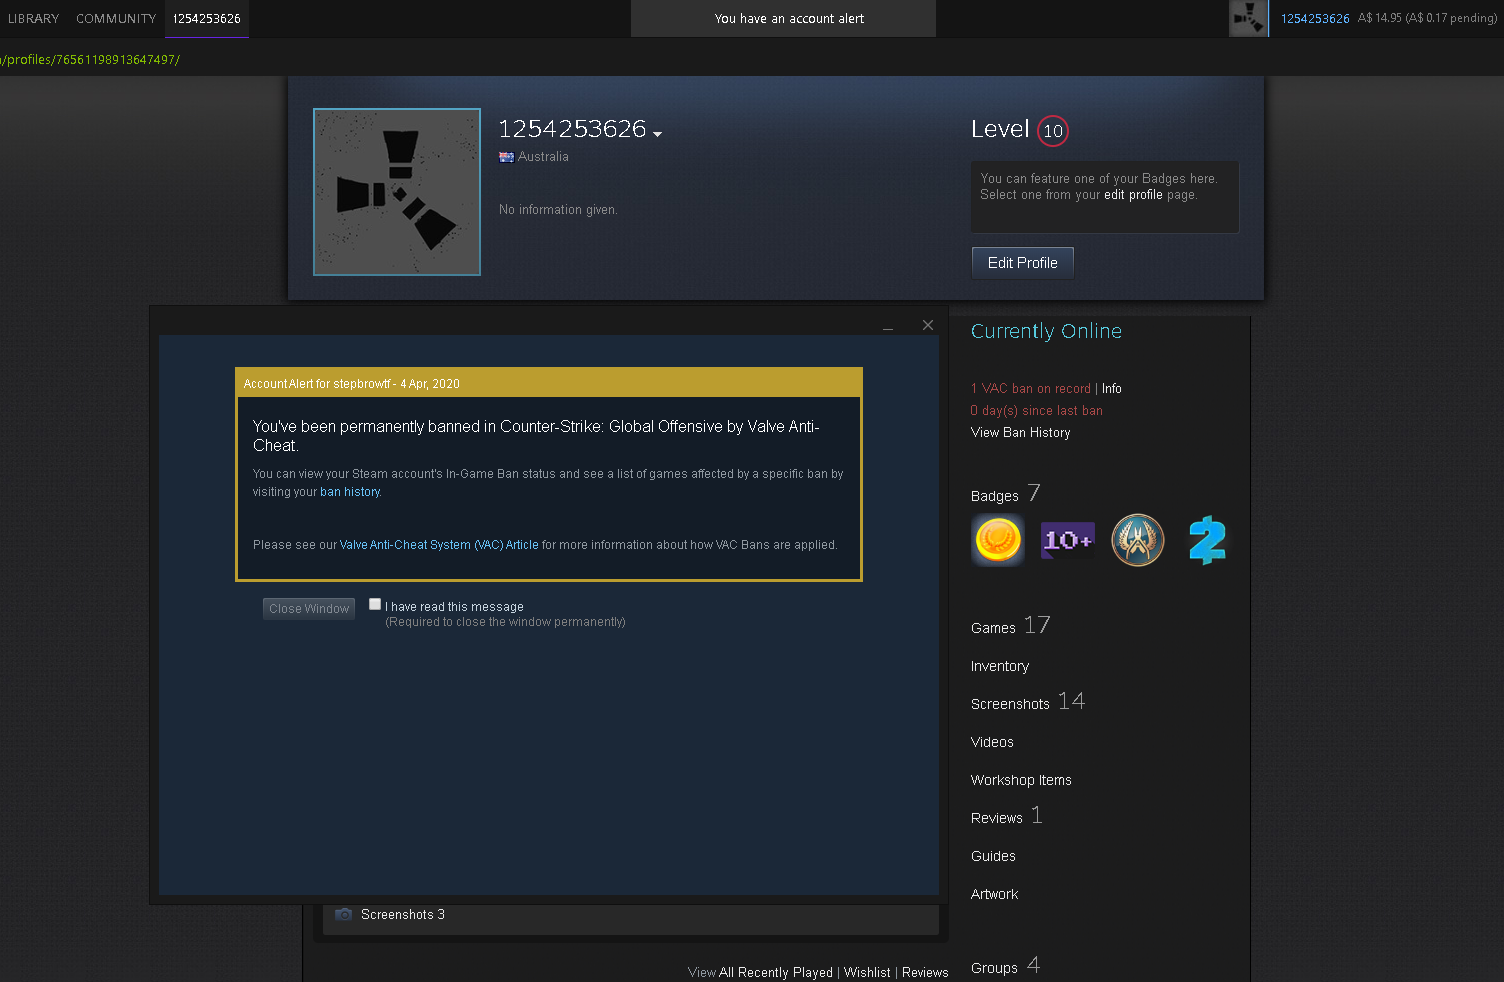Click the large profile avatar picture
The height and width of the screenshot is (982, 1504).
click(397, 192)
